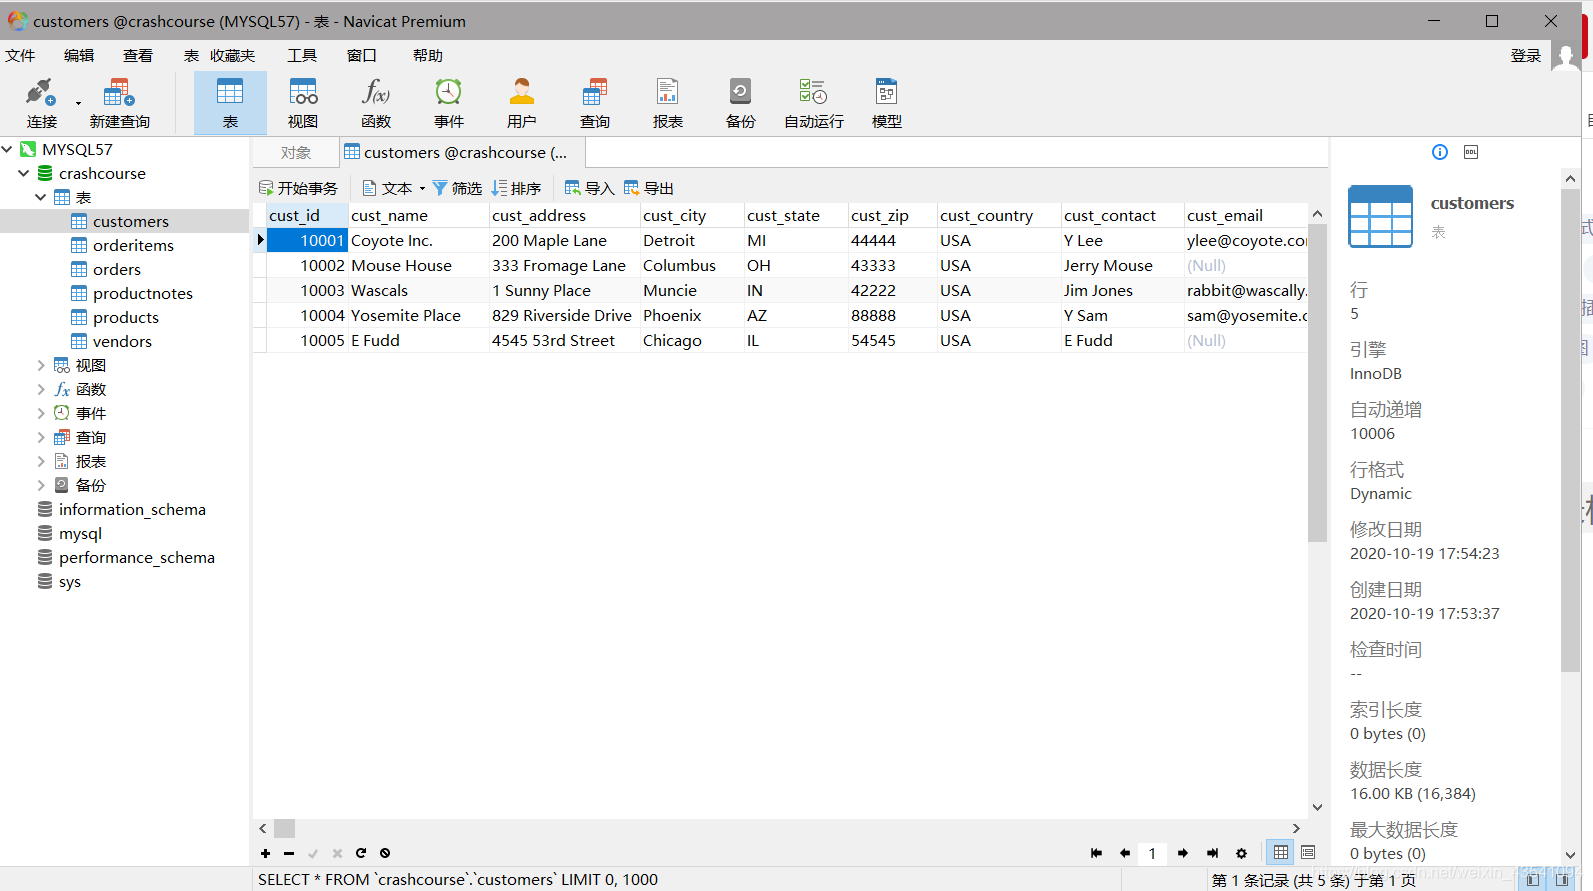Click the stop icon in record bar
The height and width of the screenshot is (891, 1593).
(385, 853)
